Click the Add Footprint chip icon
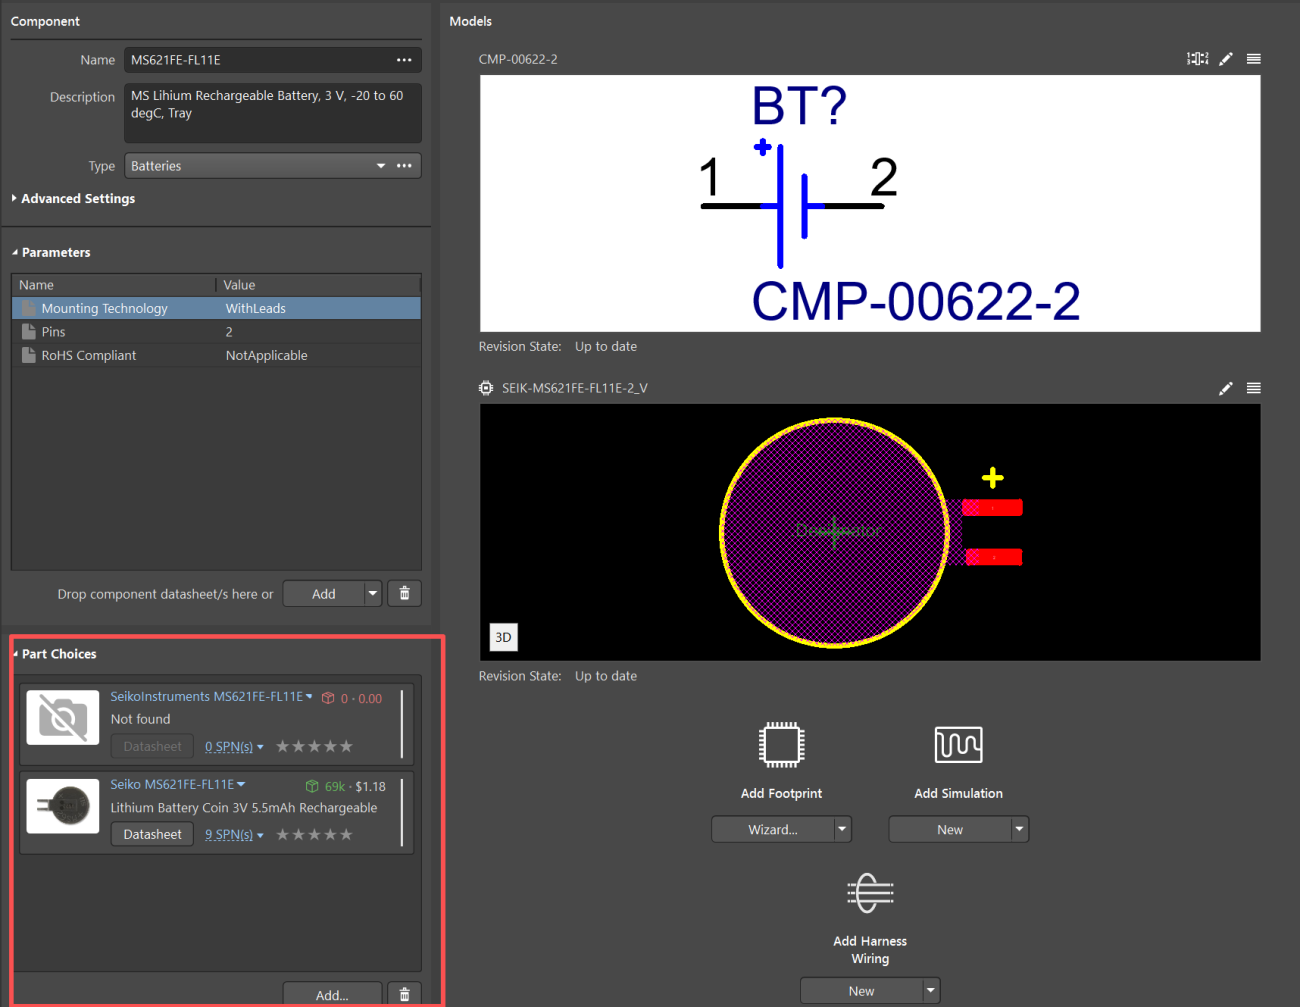Viewport: 1300px width, 1007px height. (x=781, y=745)
